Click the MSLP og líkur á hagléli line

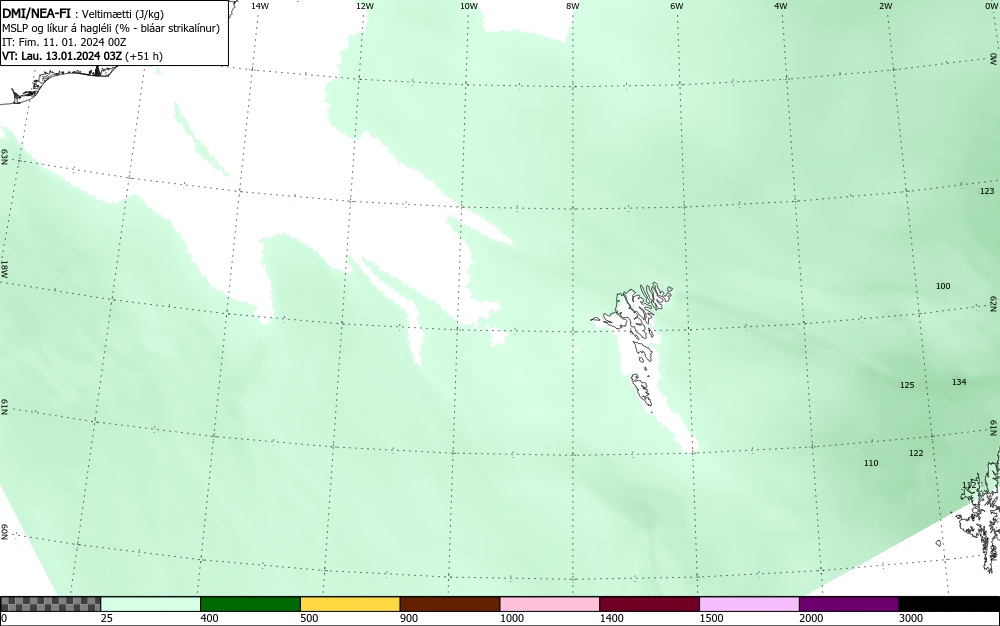coord(111,28)
